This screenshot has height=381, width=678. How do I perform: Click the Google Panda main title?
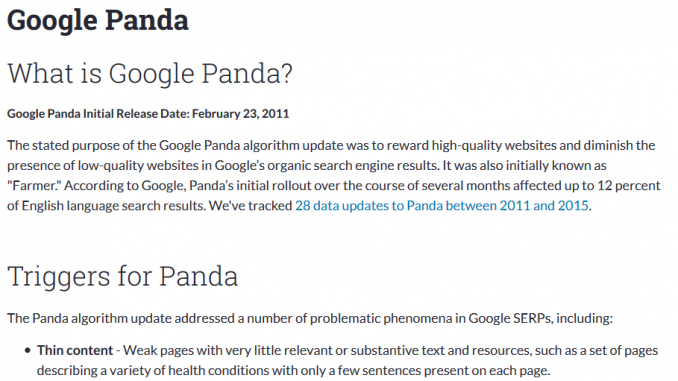pyautogui.click(x=98, y=20)
